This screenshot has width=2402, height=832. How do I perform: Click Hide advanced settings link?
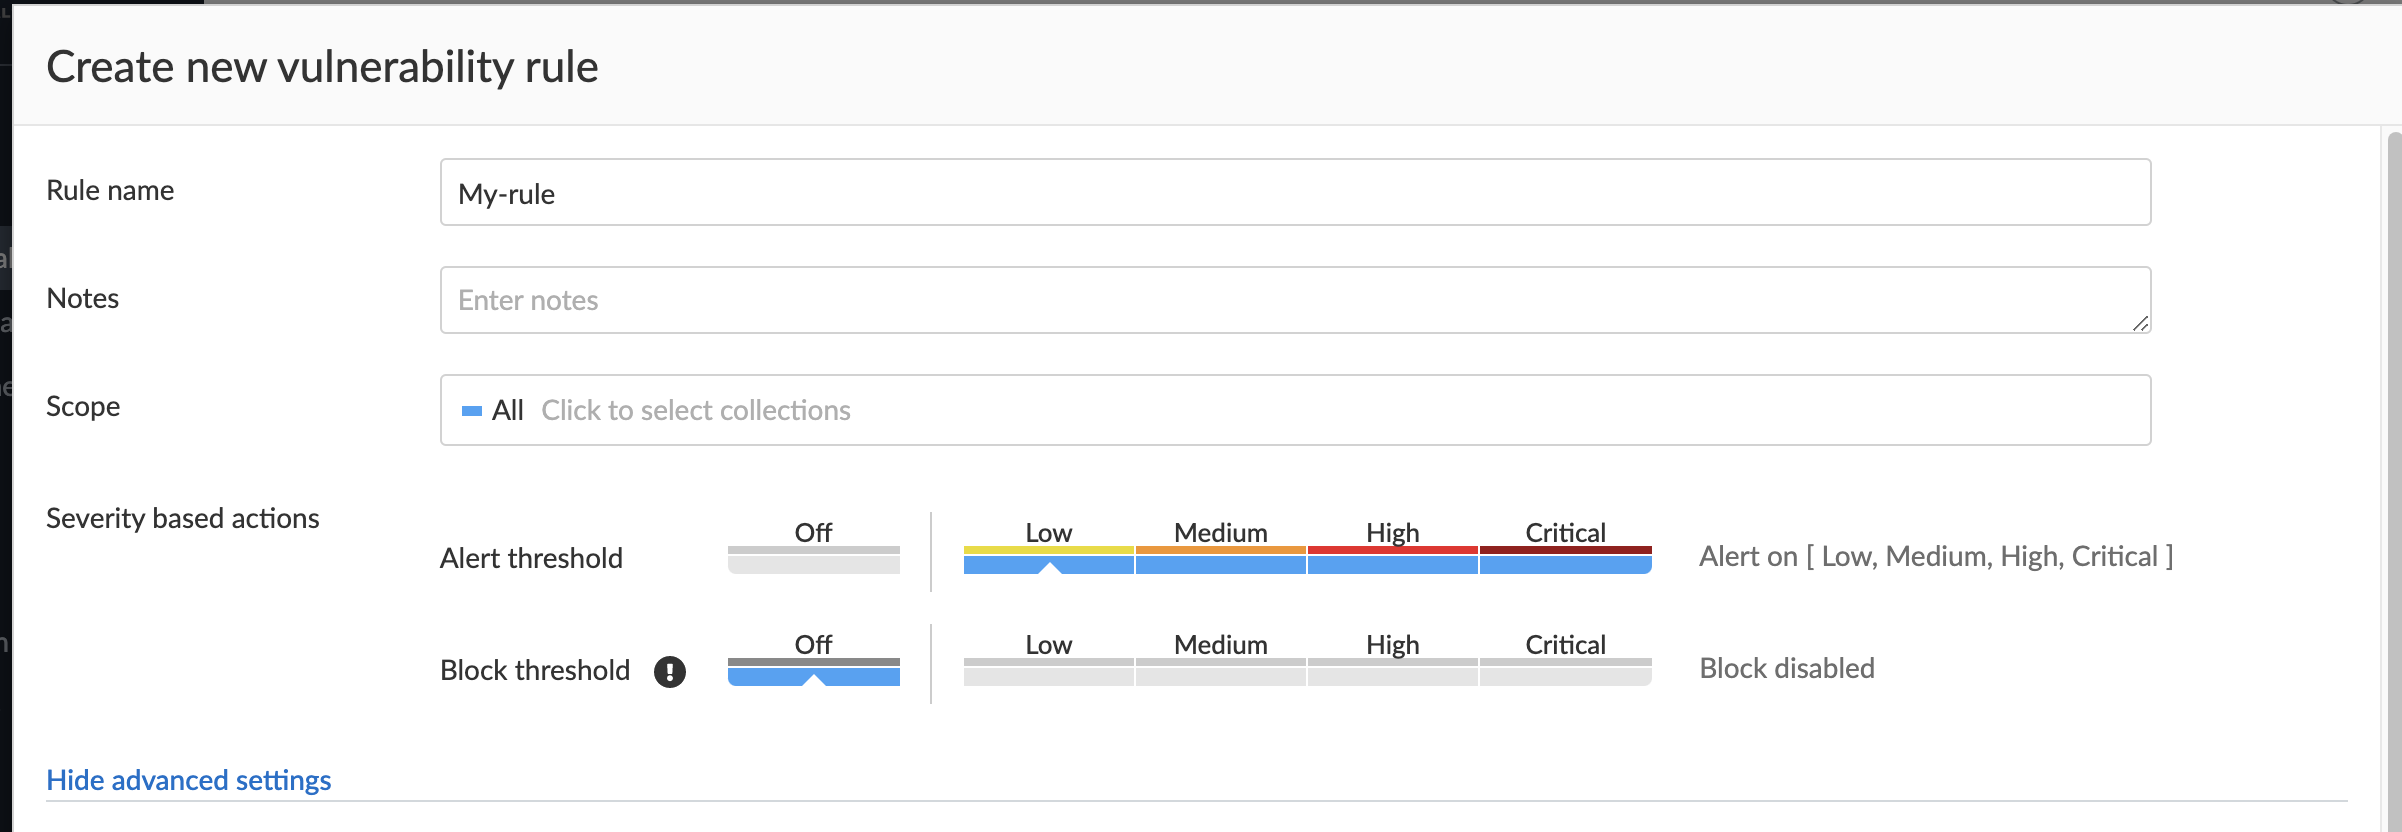point(189,780)
